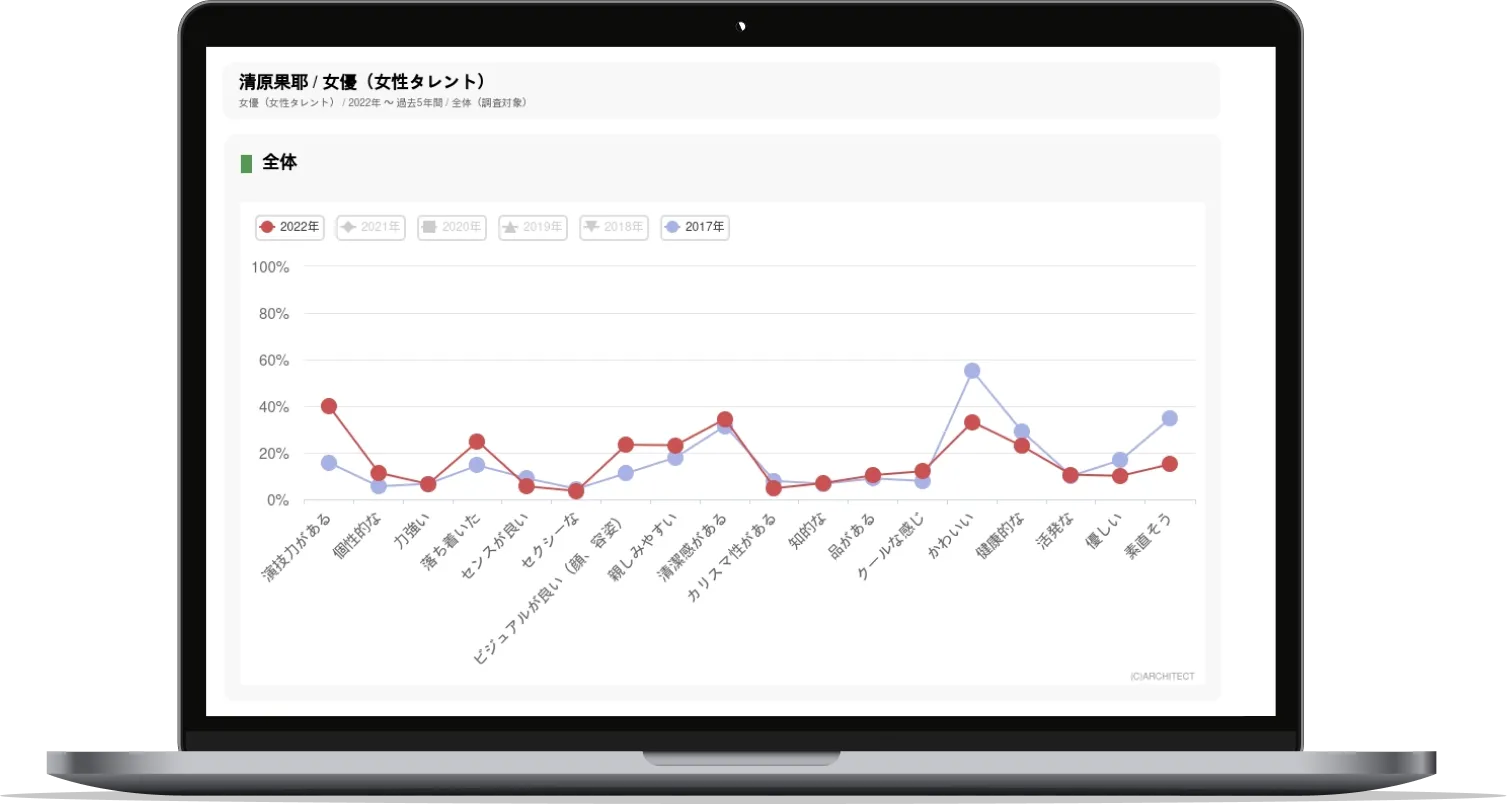The width and height of the screenshot is (1507, 804).
Task: Click the 清原果耶 / 女優 page title
Action: 362,81
